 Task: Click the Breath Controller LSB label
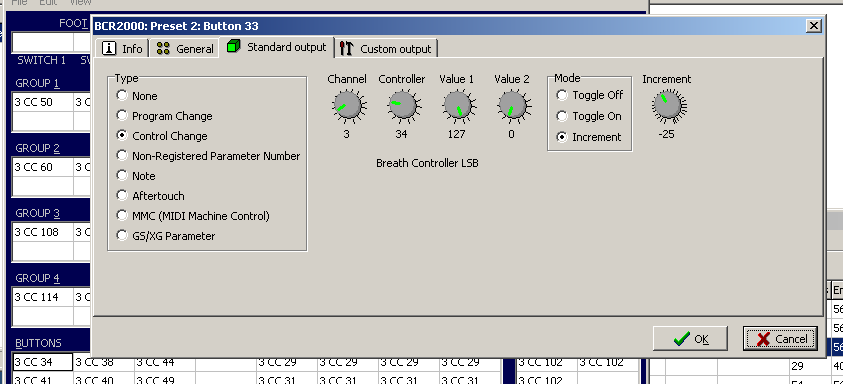tap(427, 163)
